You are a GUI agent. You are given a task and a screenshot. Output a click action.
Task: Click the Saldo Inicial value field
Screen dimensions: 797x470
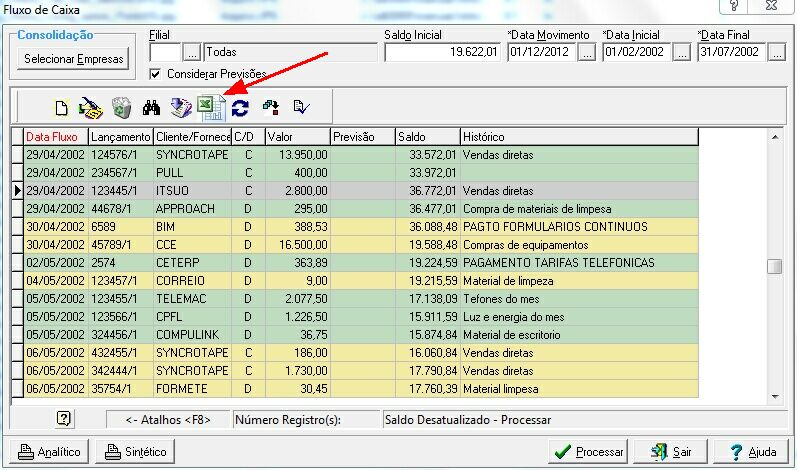click(x=442, y=52)
